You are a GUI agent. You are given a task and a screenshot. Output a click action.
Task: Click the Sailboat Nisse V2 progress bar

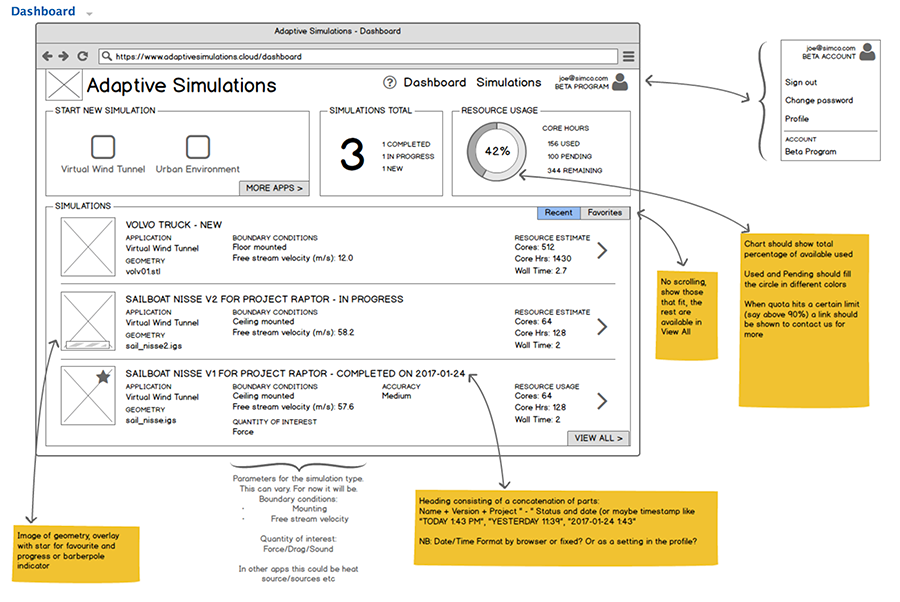88,345
